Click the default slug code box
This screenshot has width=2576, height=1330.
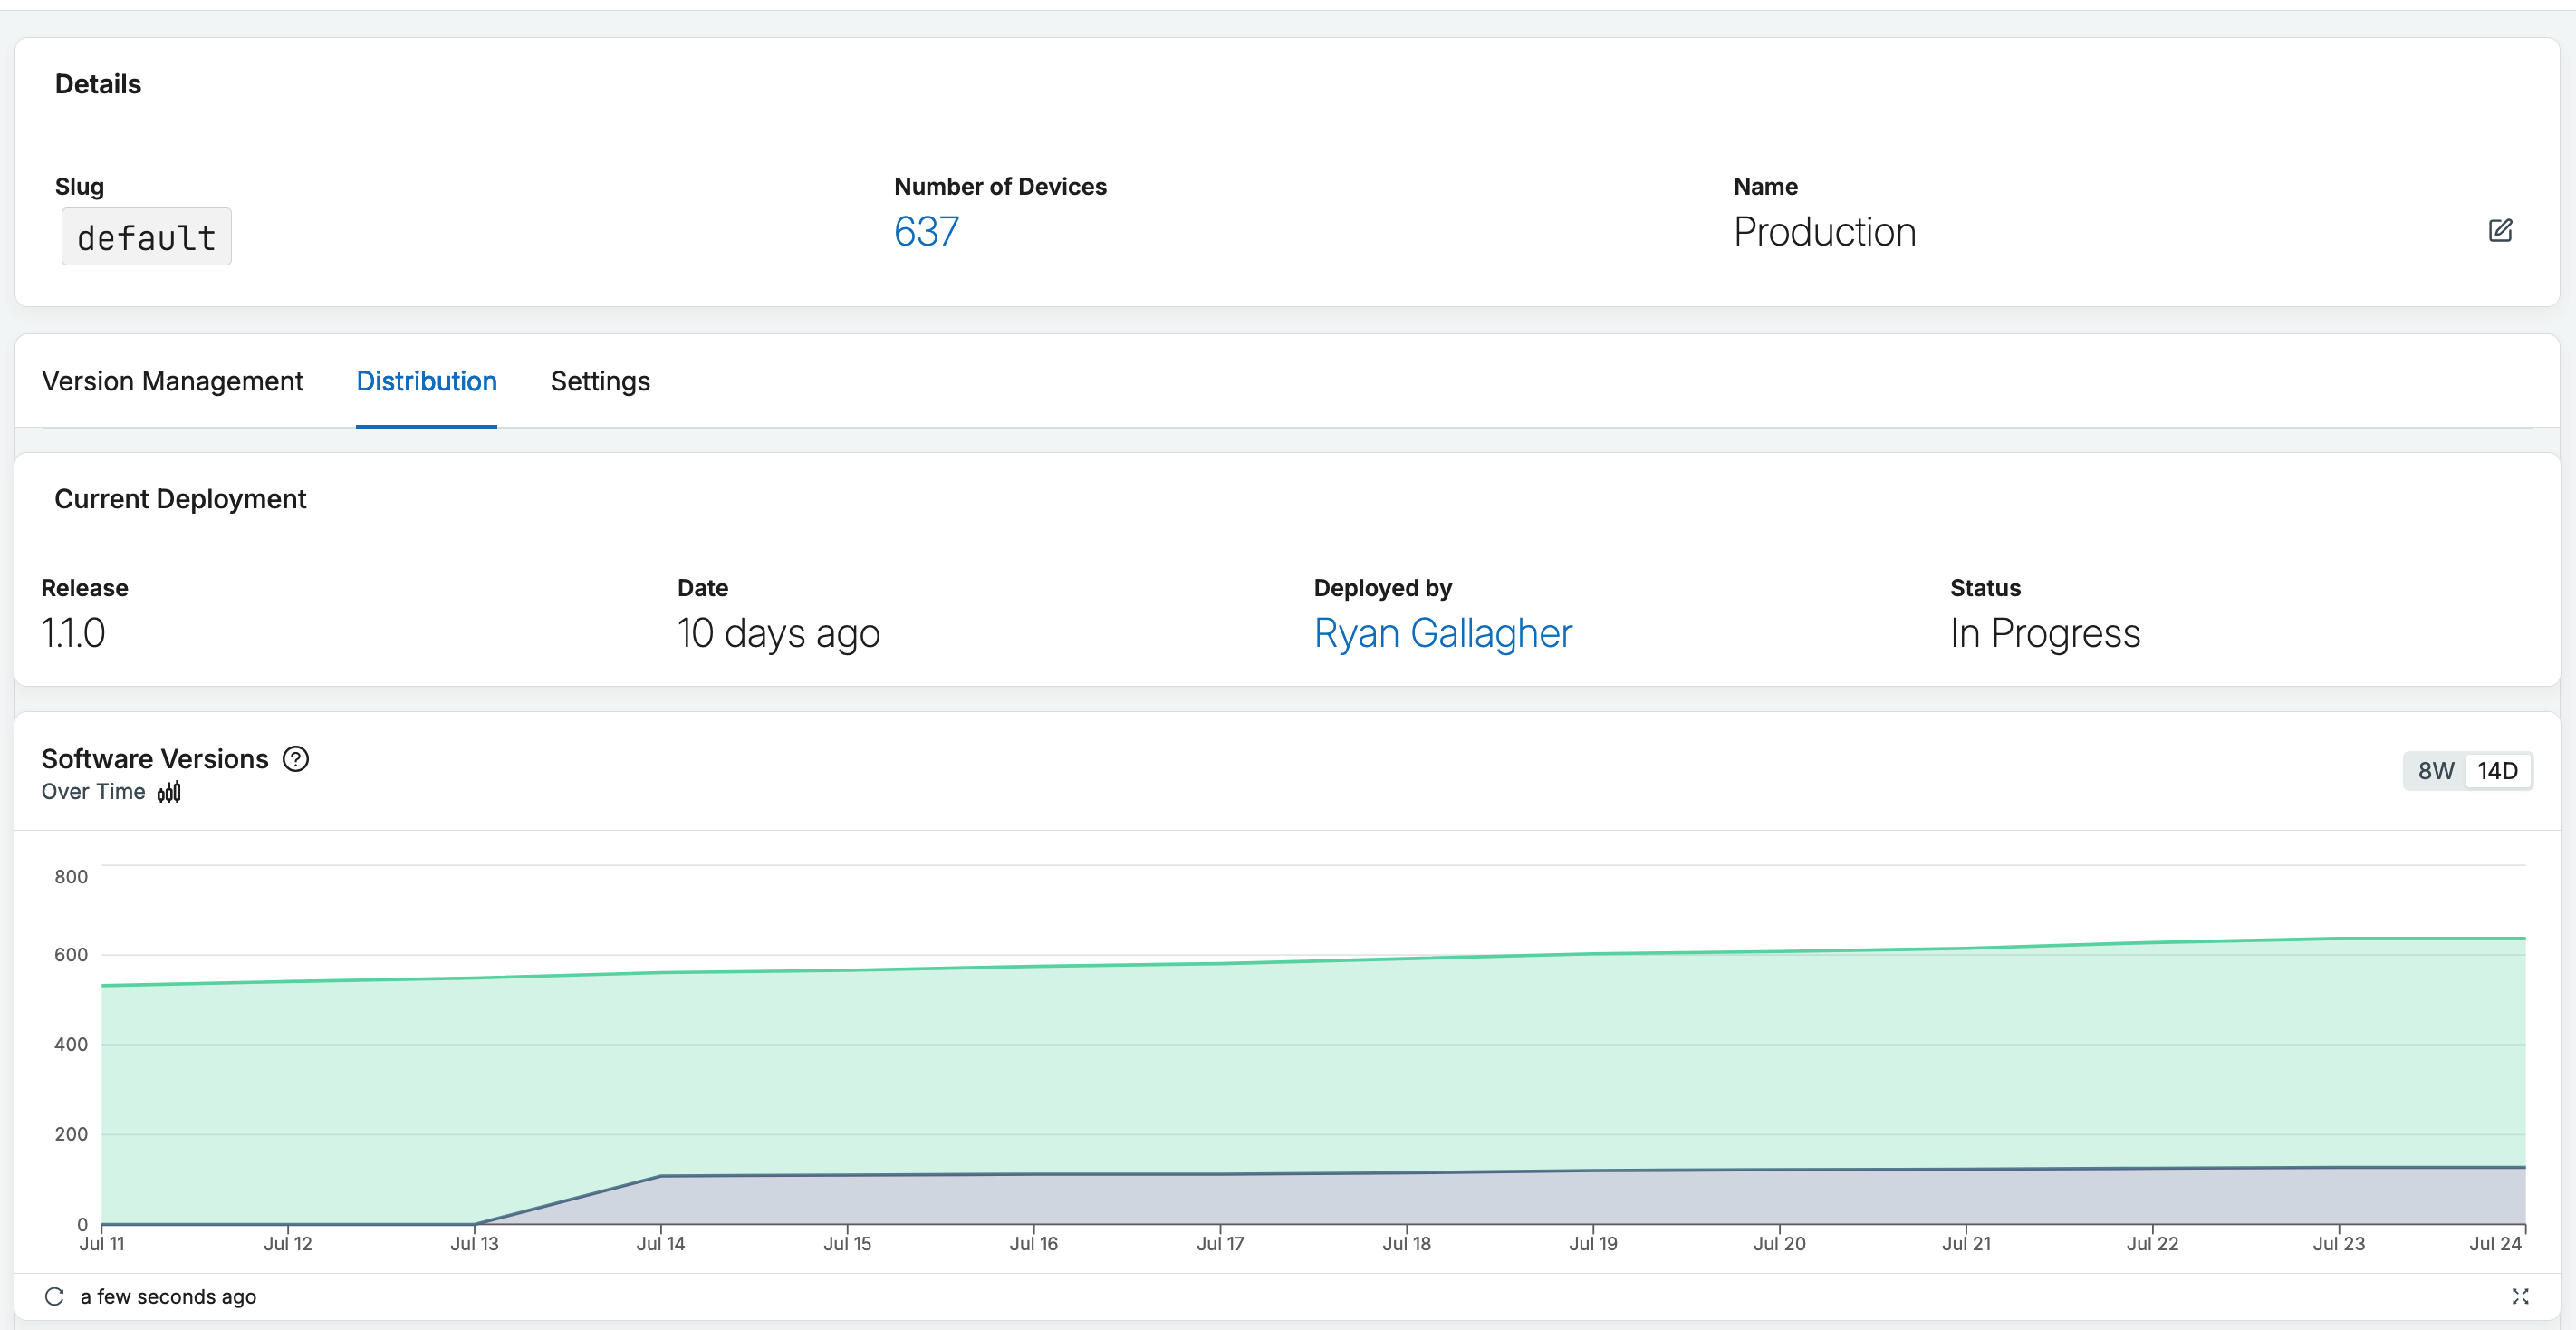146,237
